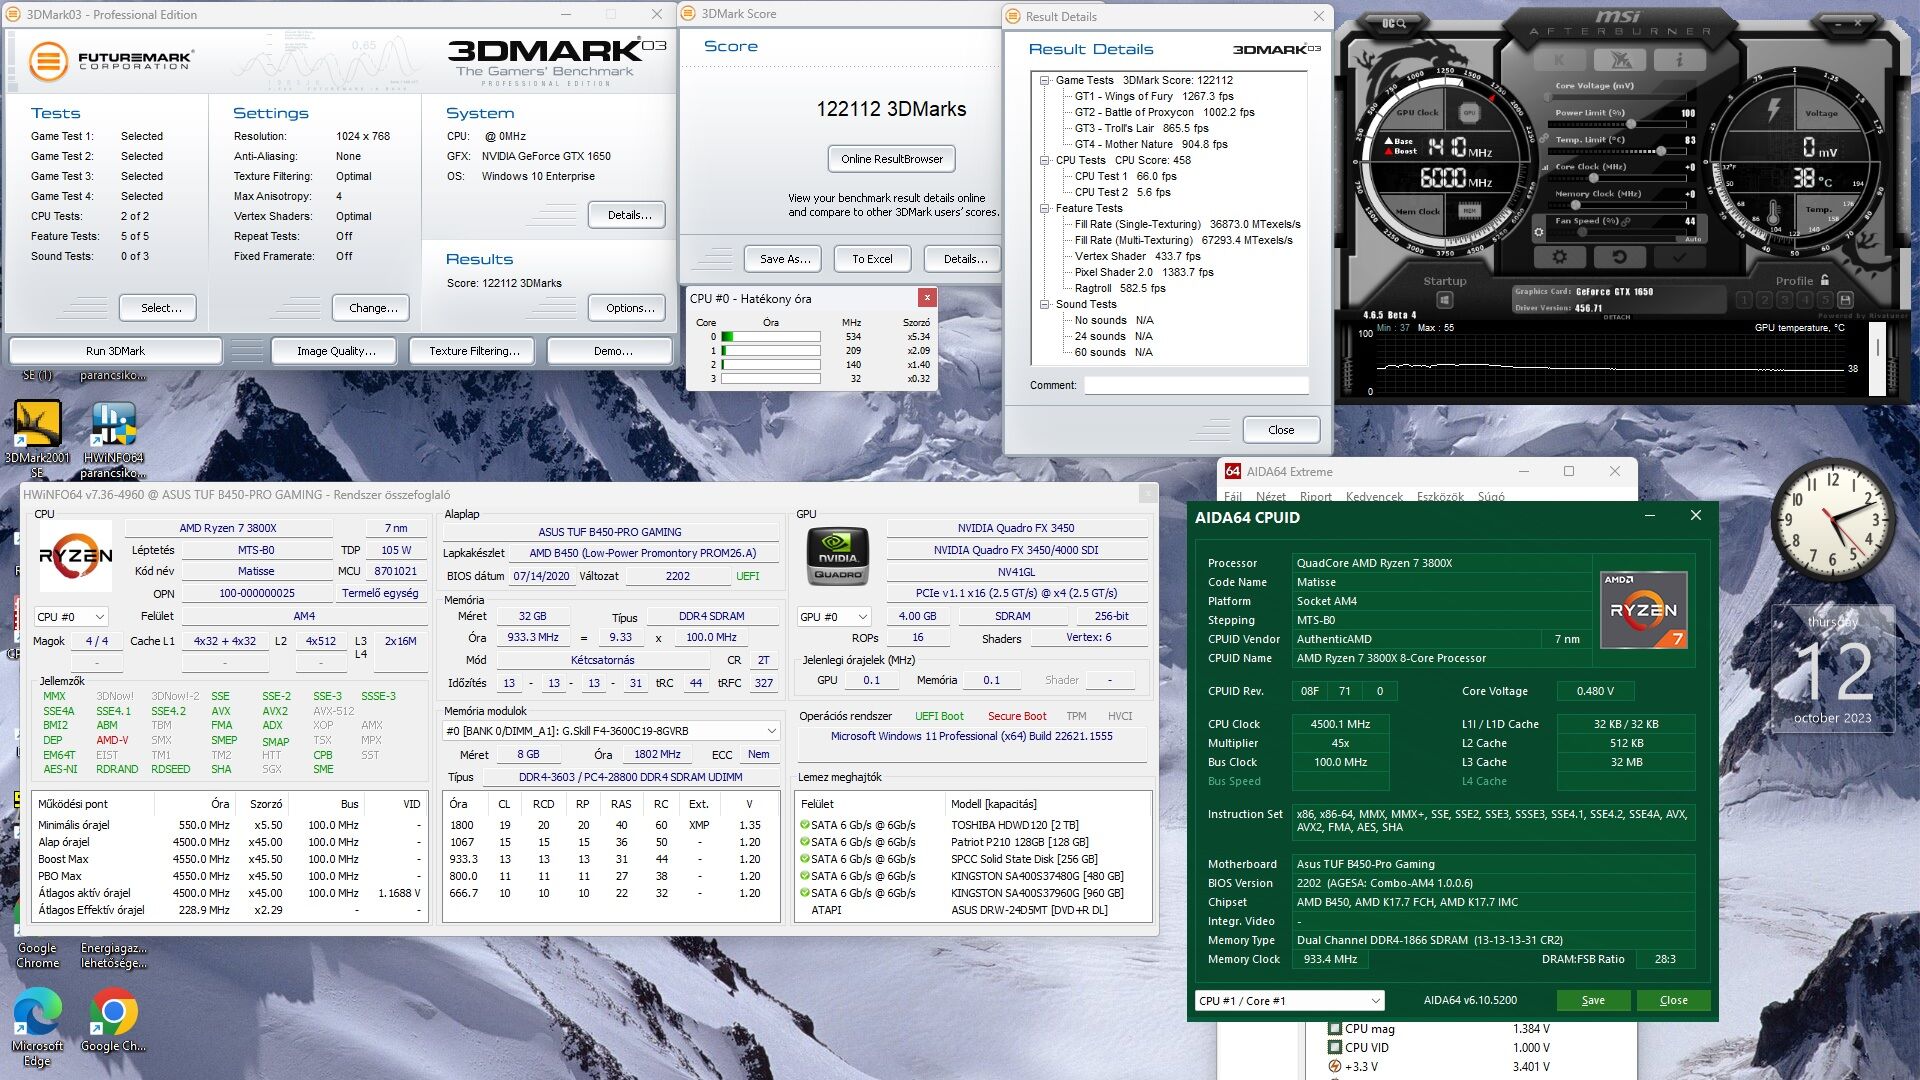Launch Kombustor with the K button
Screen dimensions: 1920x1080
point(1561,60)
